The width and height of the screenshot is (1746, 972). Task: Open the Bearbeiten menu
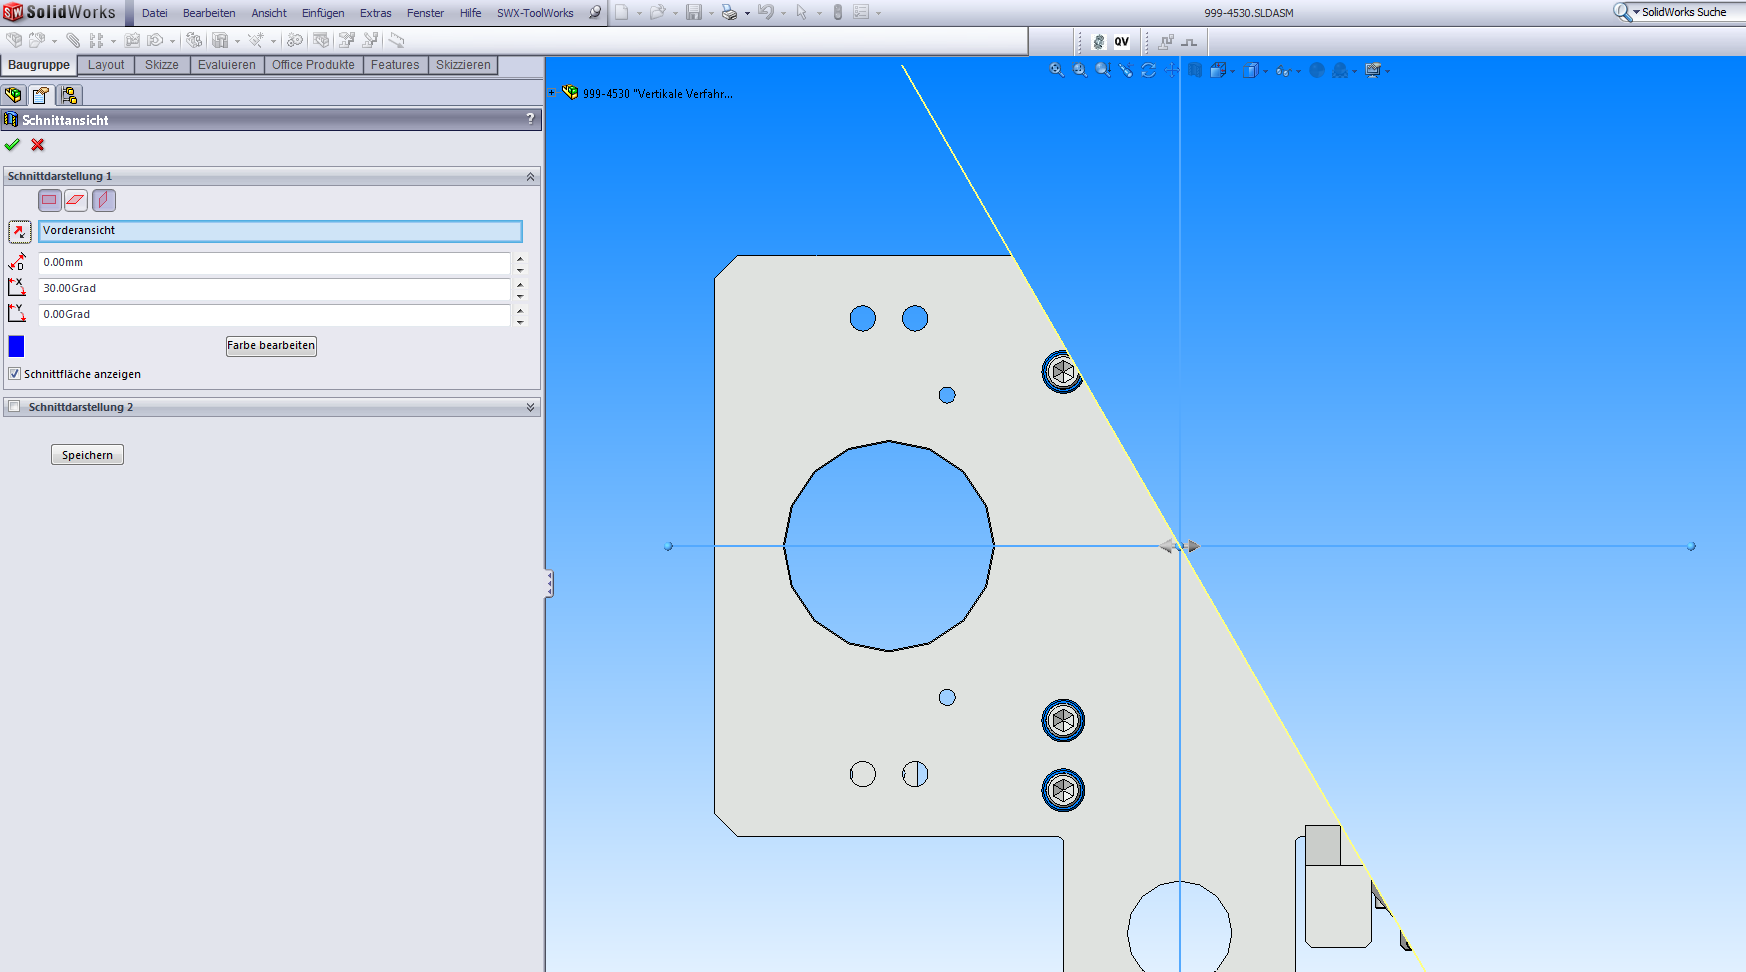209,13
